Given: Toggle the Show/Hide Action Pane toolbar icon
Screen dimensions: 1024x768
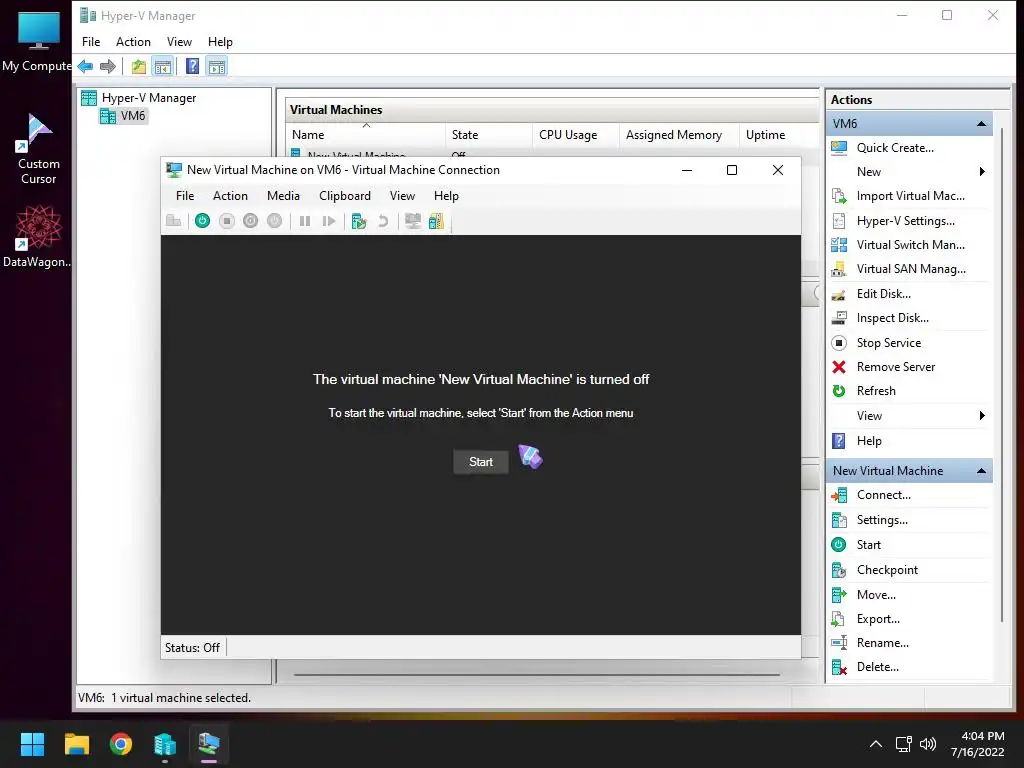Looking at the screenshot, I should tap(217, 66).
